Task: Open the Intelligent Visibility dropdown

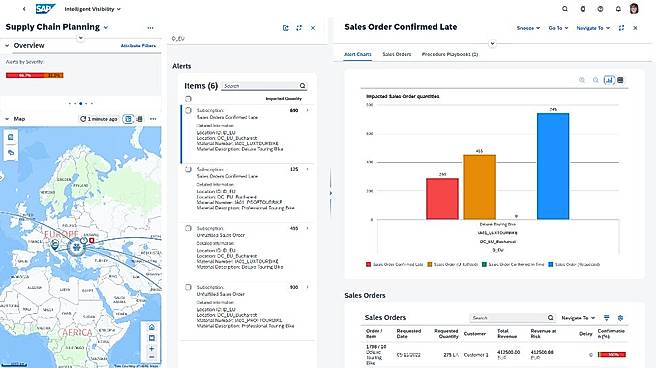Action: tap(92, 9)
